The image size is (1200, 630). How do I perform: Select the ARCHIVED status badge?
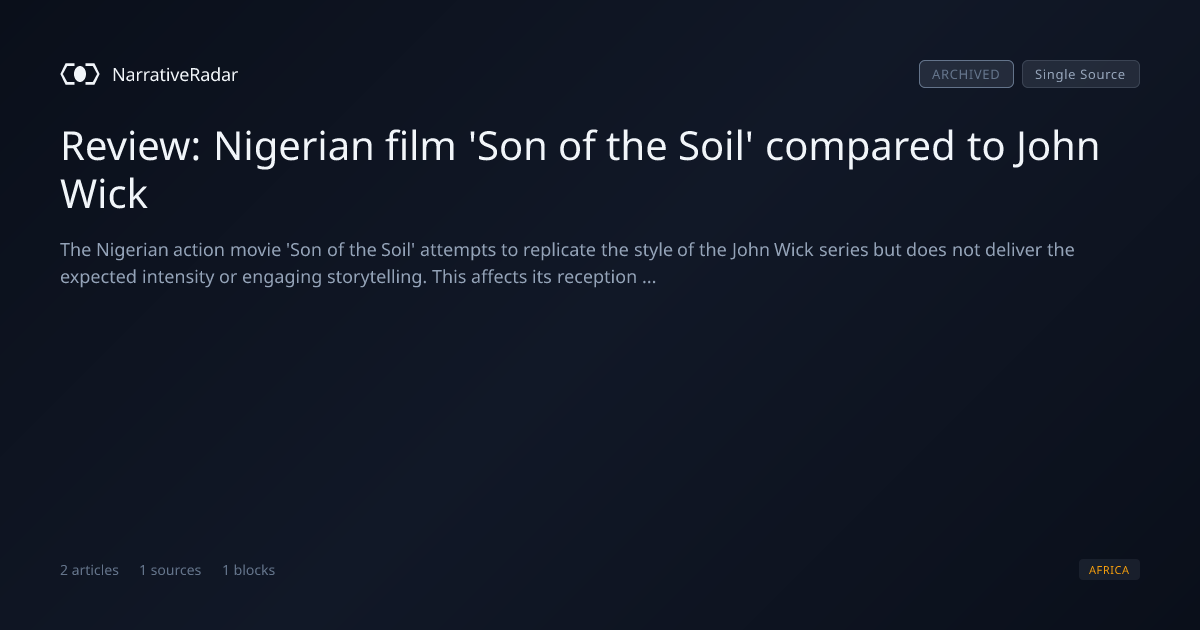click(x=966, y=74)
